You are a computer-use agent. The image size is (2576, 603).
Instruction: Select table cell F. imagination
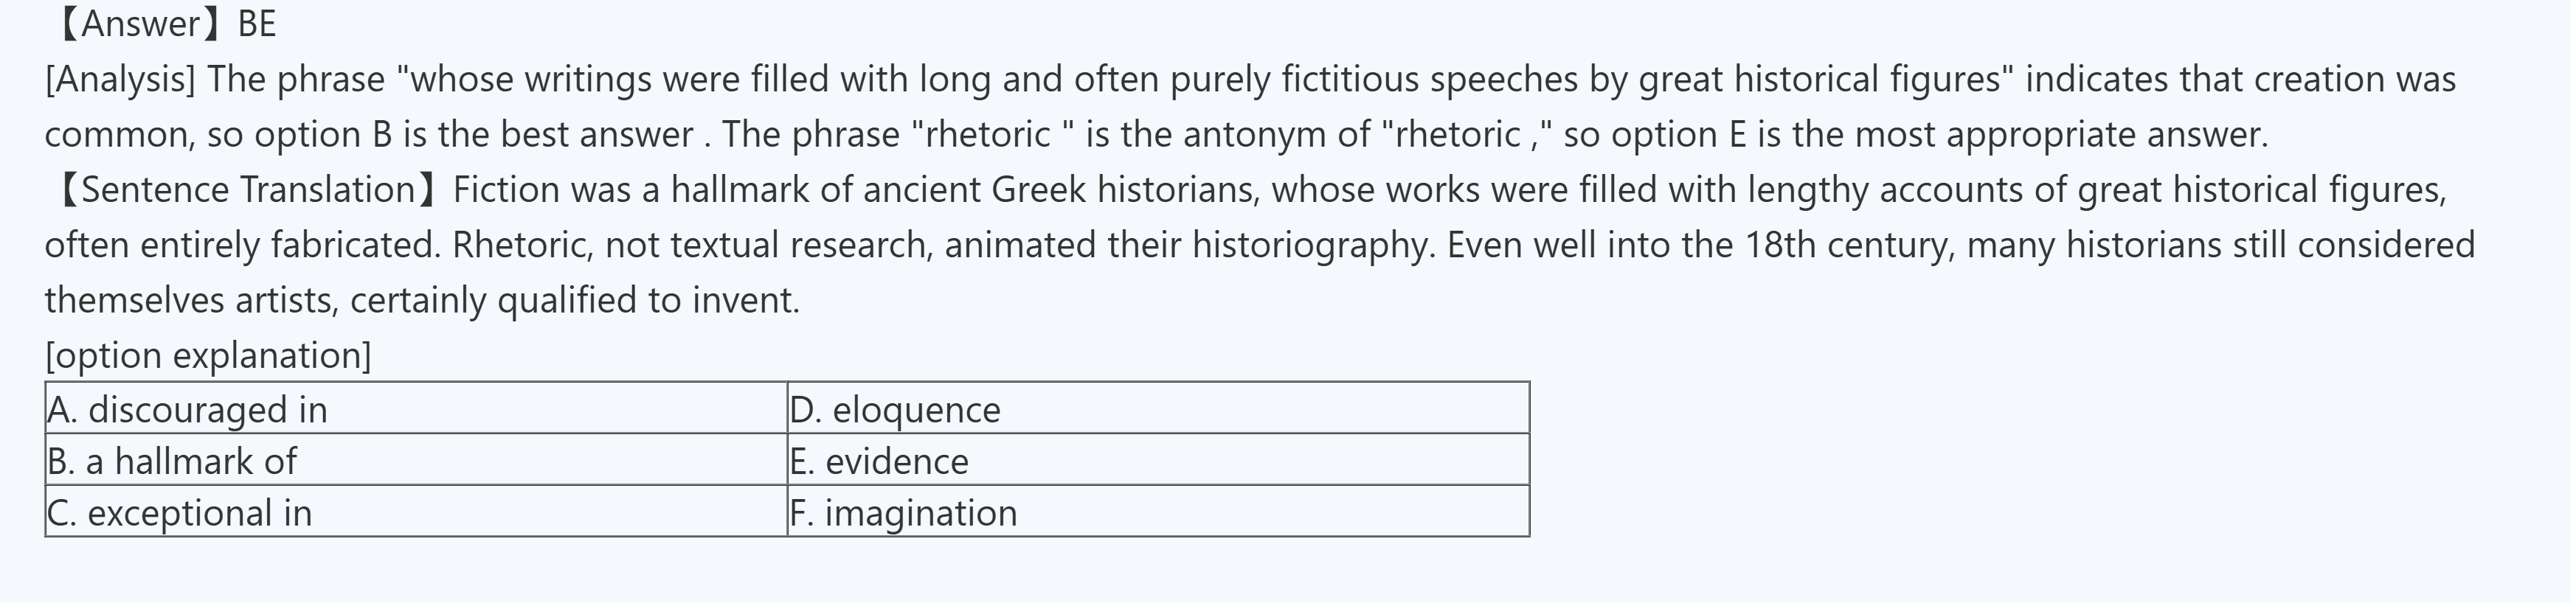pos(903,514)
